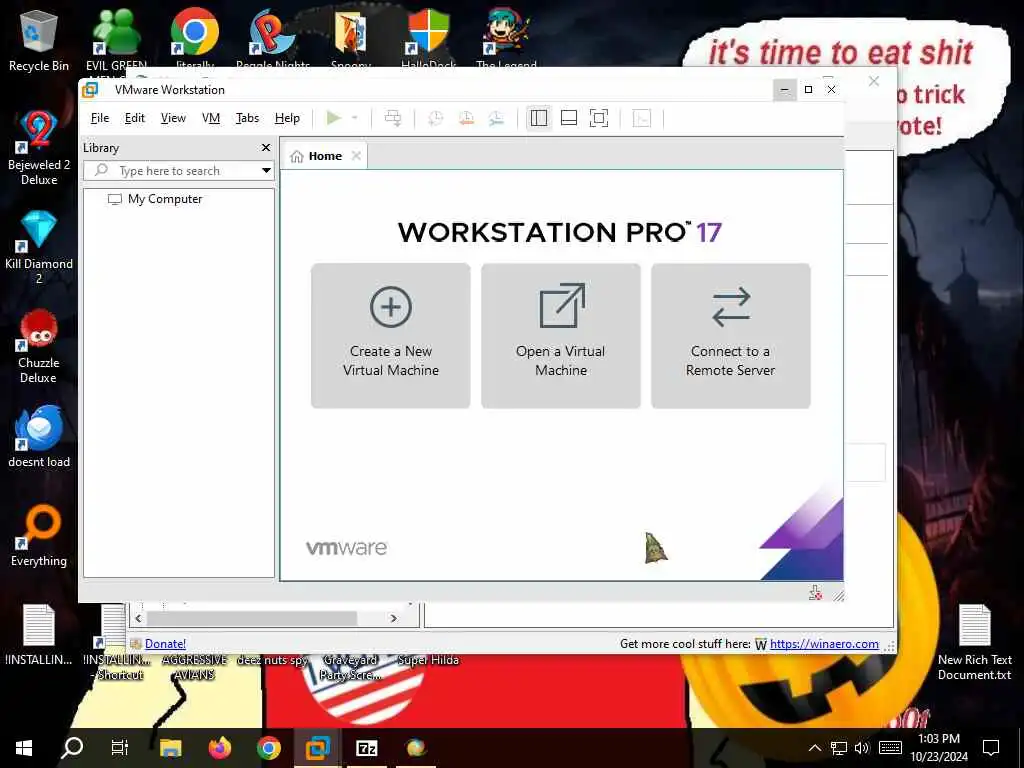
Task: Click the Donate! link in background window
Action: pyautogui.click(x=165, y=644)
